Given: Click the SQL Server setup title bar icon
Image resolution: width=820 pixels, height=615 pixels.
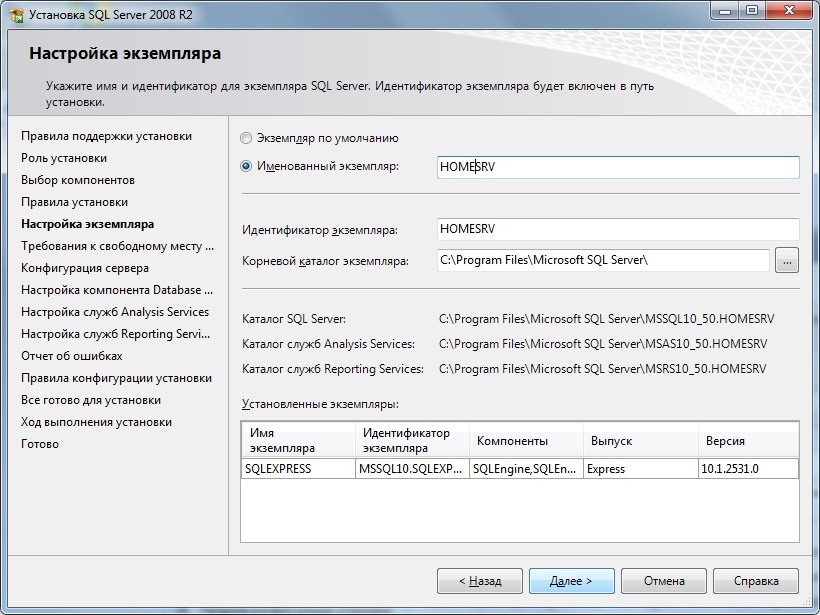Looking at the screenshot, I should [17, 15].
